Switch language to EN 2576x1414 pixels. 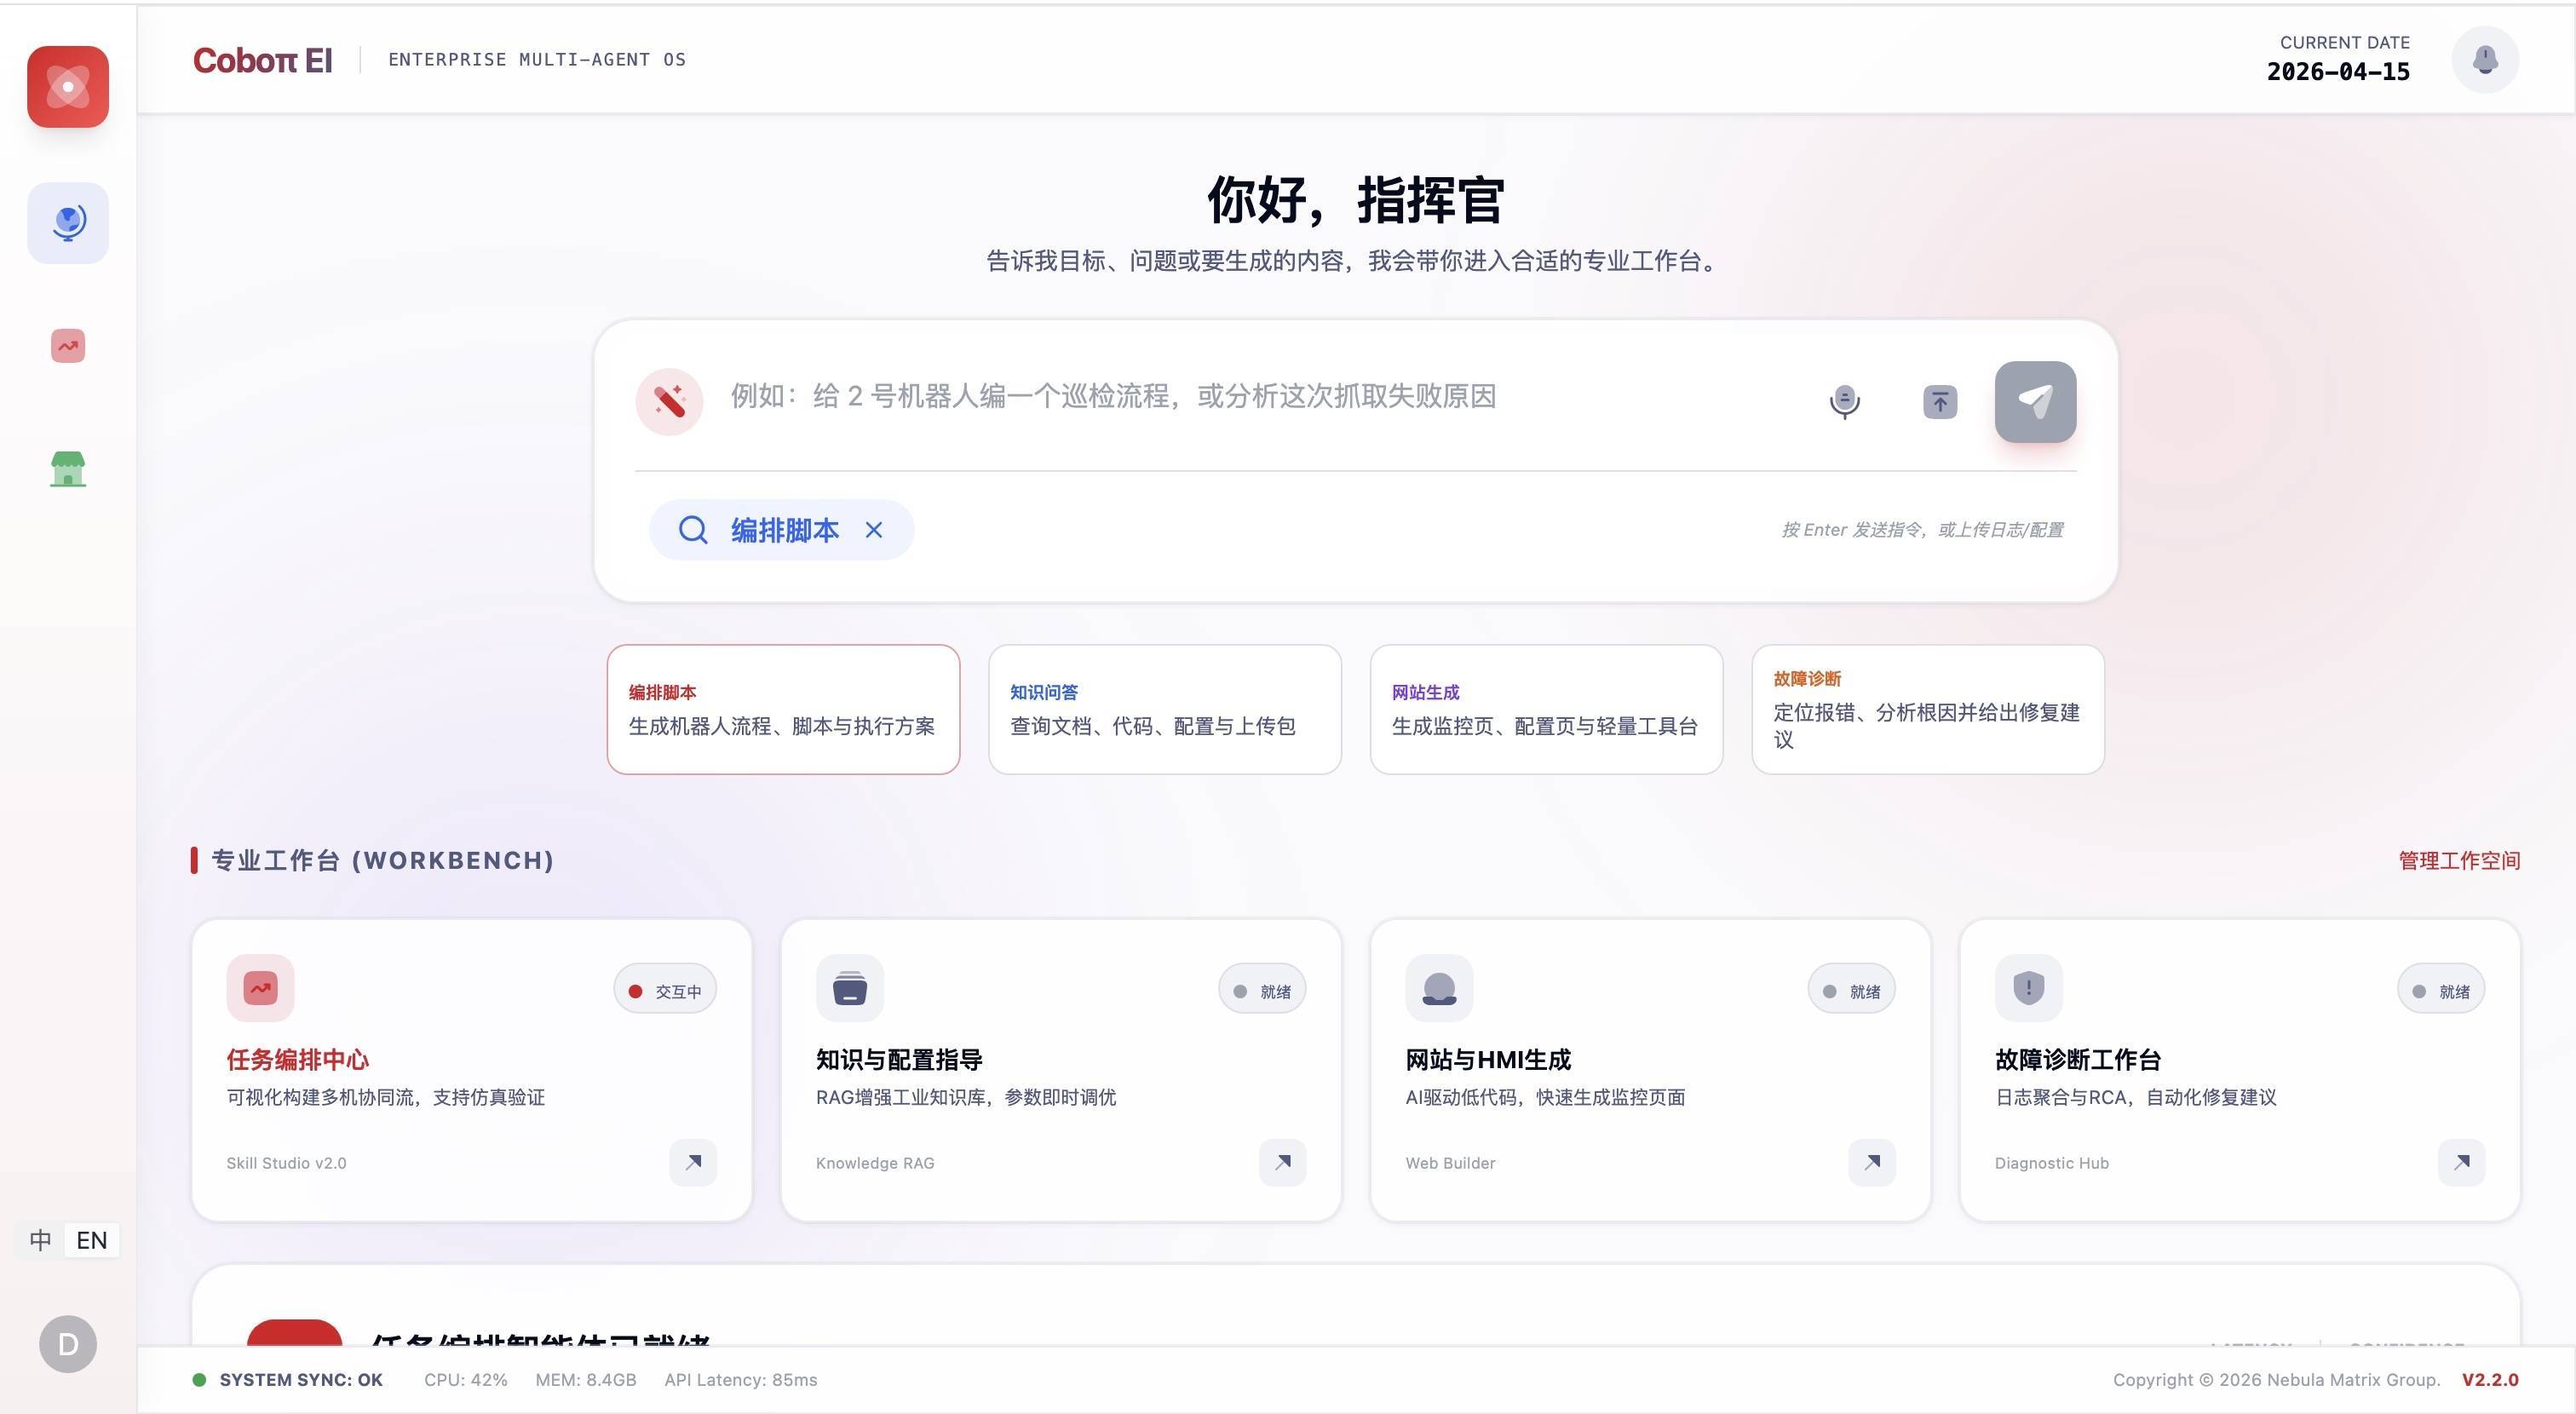coord(92,1240)
